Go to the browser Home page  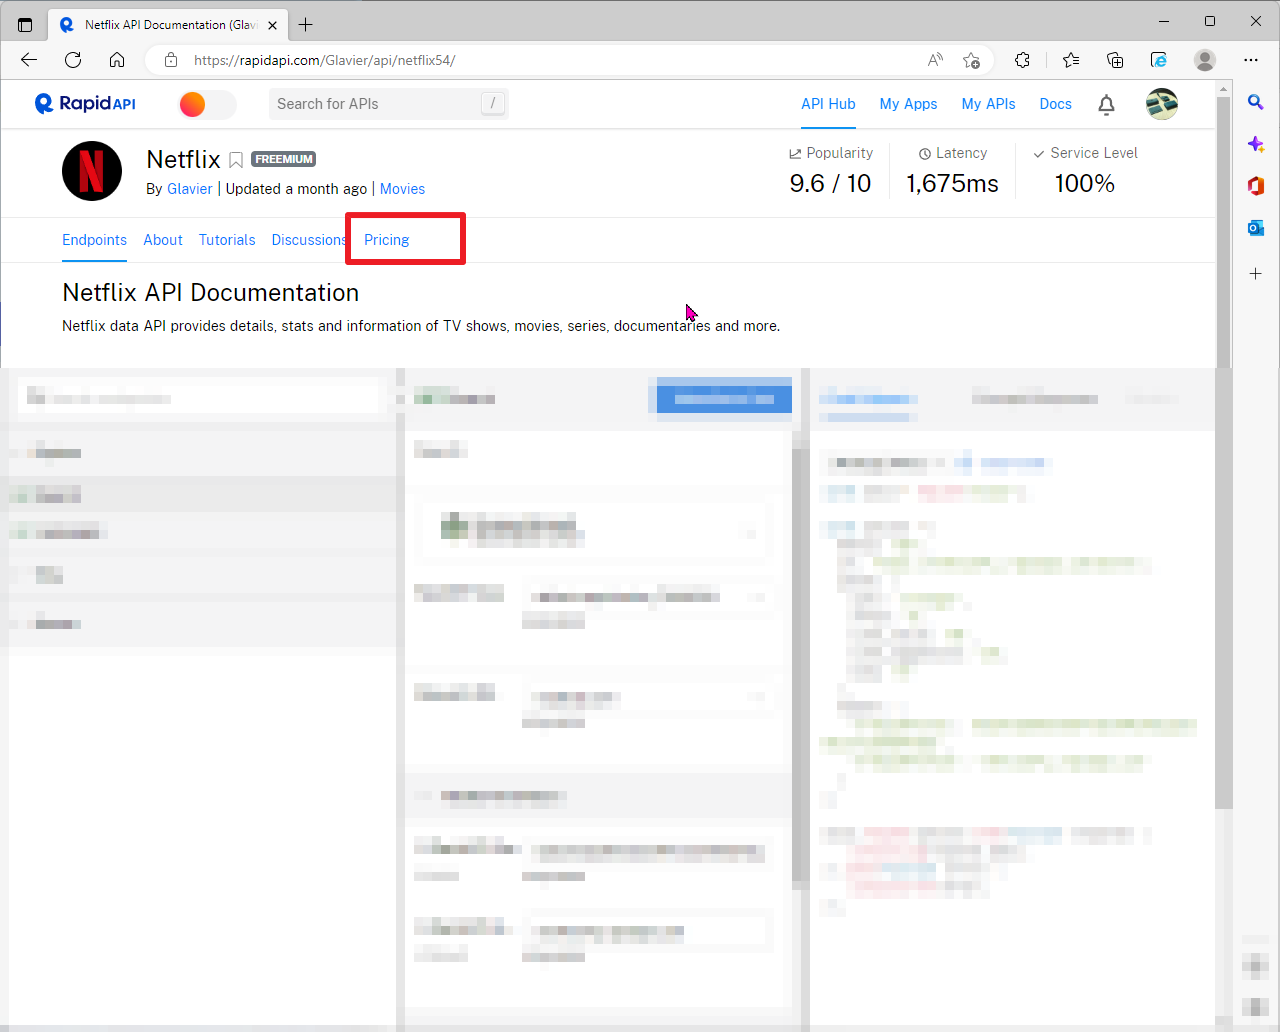tap(117, 60)
